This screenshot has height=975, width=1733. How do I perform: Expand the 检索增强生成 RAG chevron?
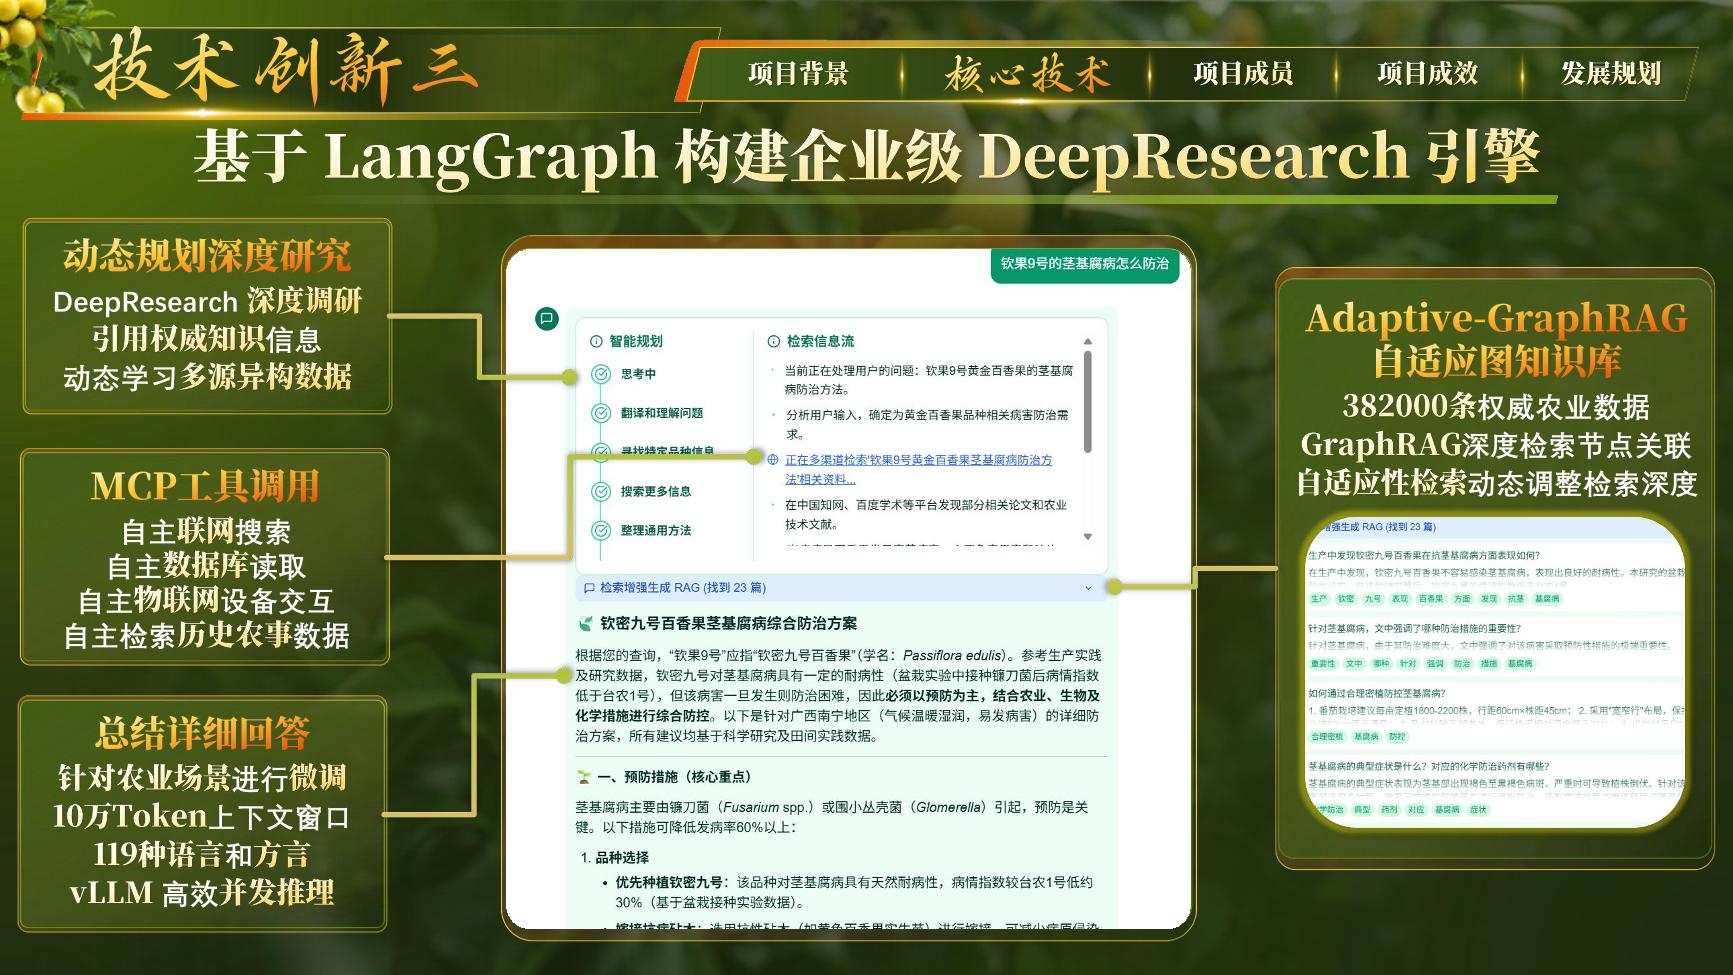pyautogui.click(x=1088, y=588)
